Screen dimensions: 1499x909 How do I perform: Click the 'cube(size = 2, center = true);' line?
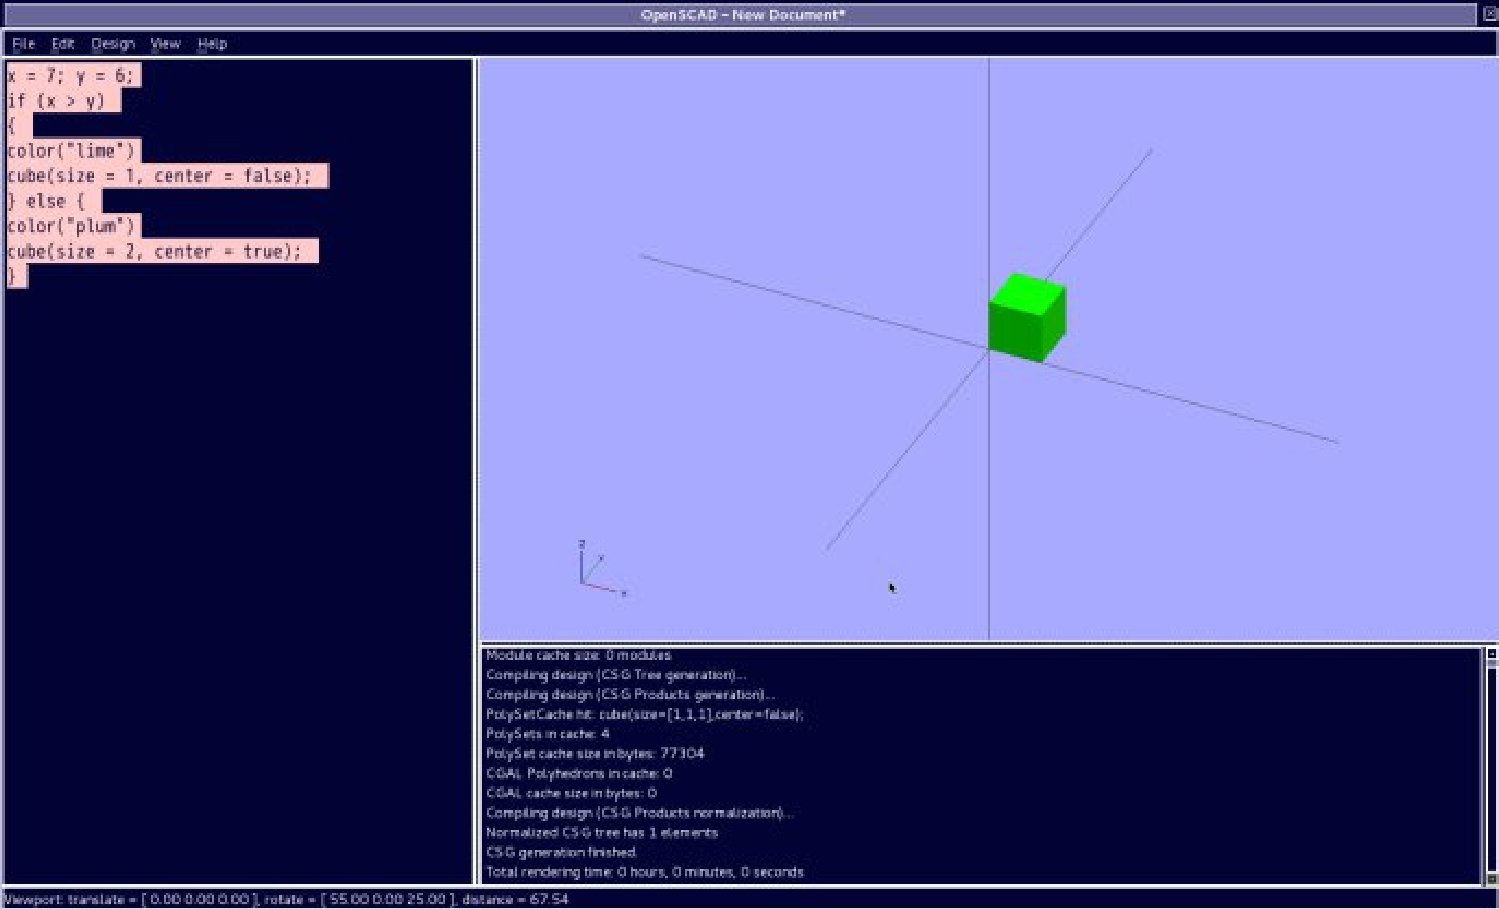point(155,251)
